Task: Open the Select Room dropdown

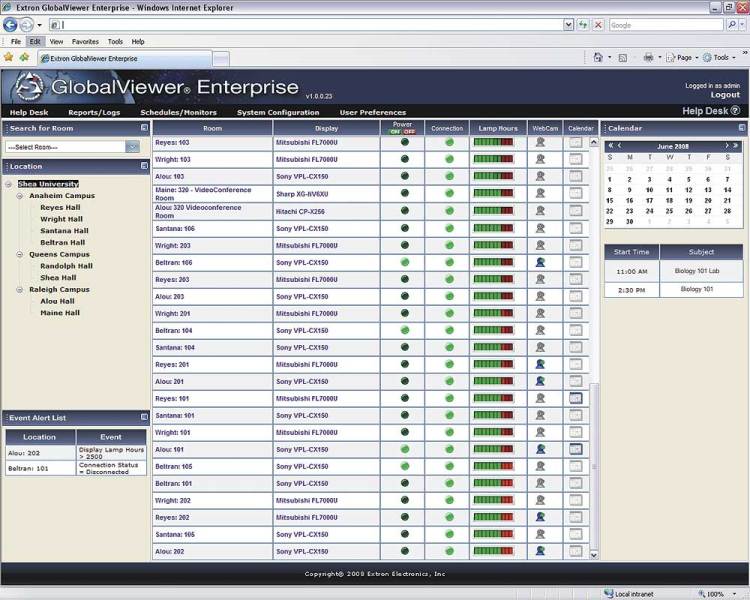Action: click(132, 147)
